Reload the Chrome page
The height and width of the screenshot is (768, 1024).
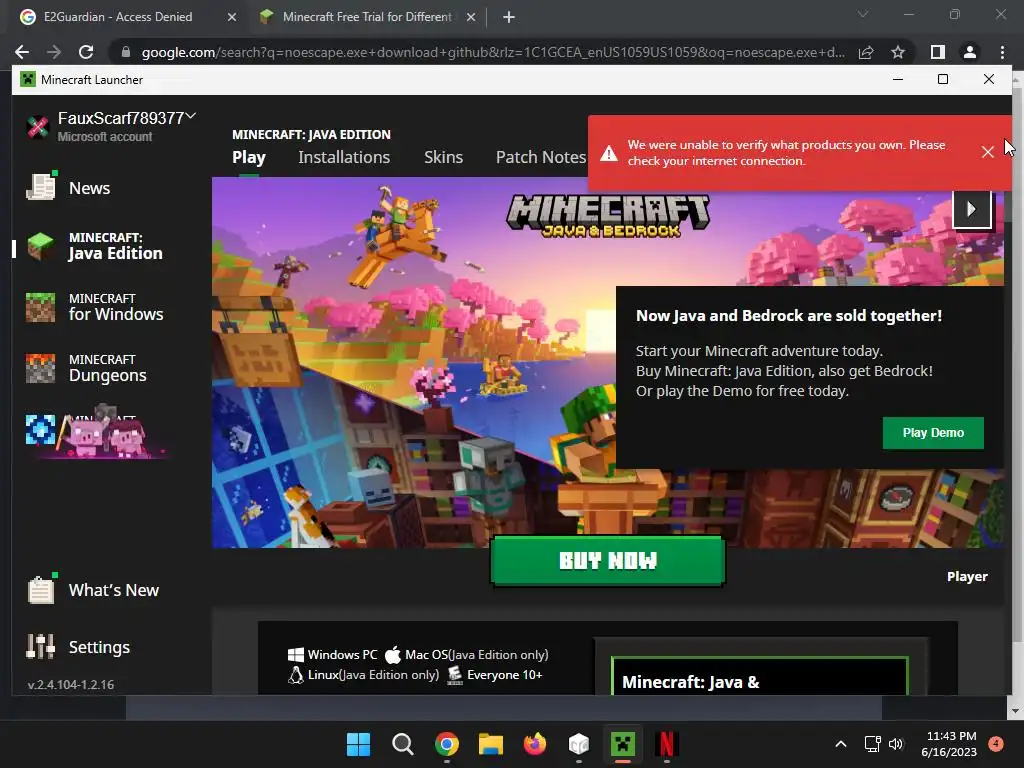86,52
